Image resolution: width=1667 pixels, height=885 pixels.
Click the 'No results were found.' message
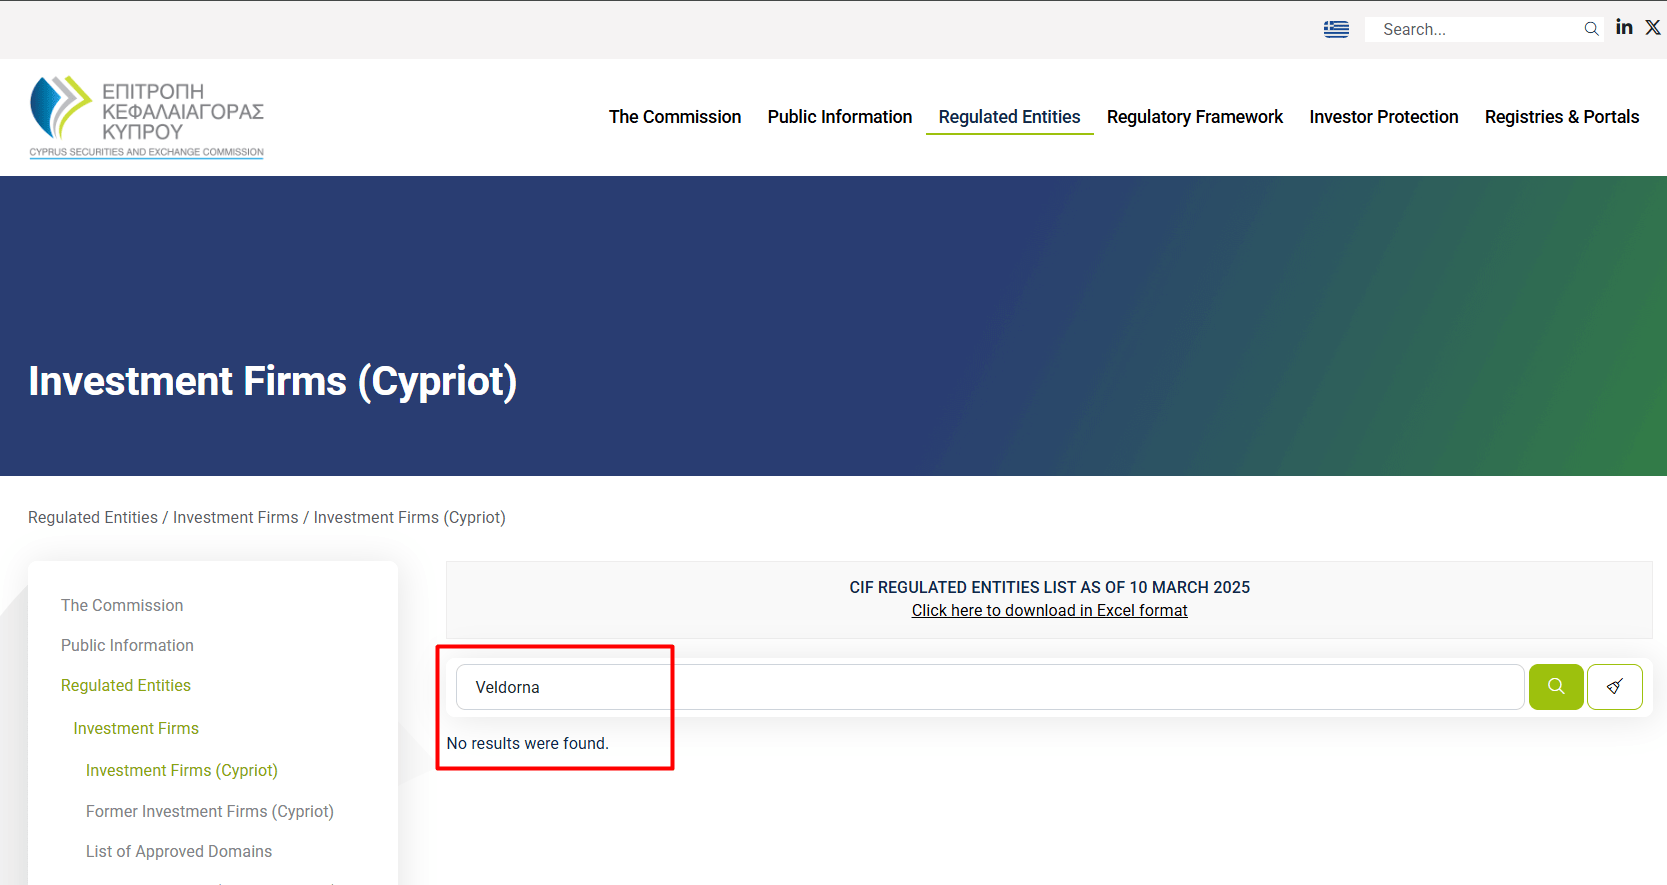pyautogui.click(x=528, y=743)
